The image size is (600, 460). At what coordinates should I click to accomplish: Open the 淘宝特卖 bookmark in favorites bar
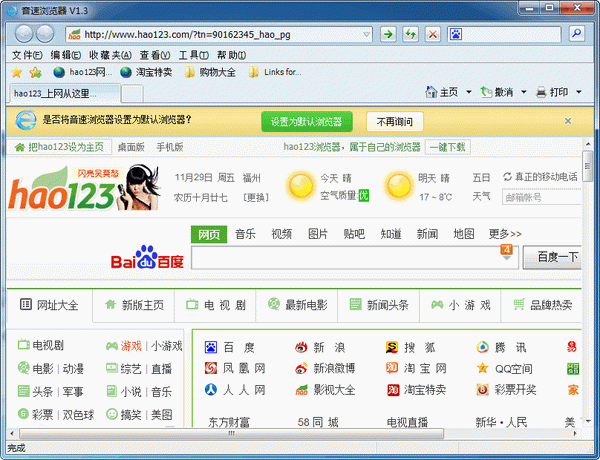click(146, 72)
